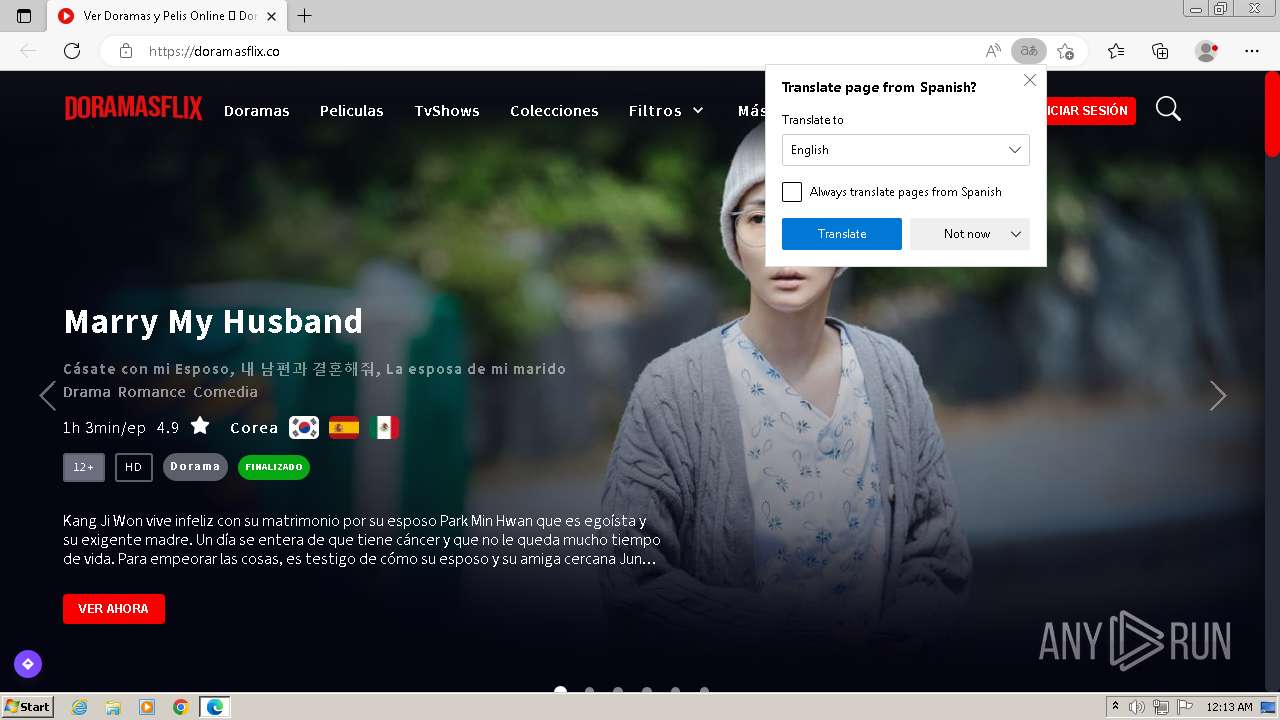The width and height of the screenshot is (1280, 720).
Task: Close the Ver Doramas y Pelis tab
Action: (271, 16)
